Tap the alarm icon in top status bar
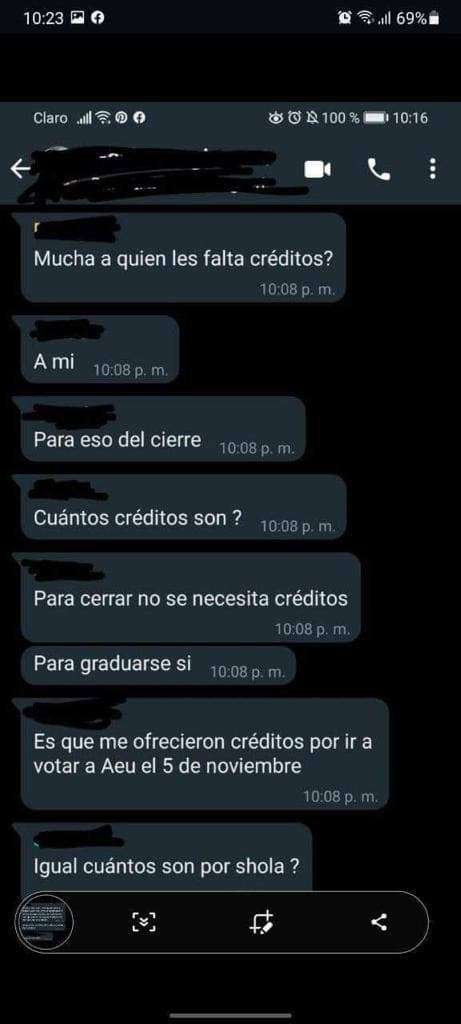 (343, 19)
